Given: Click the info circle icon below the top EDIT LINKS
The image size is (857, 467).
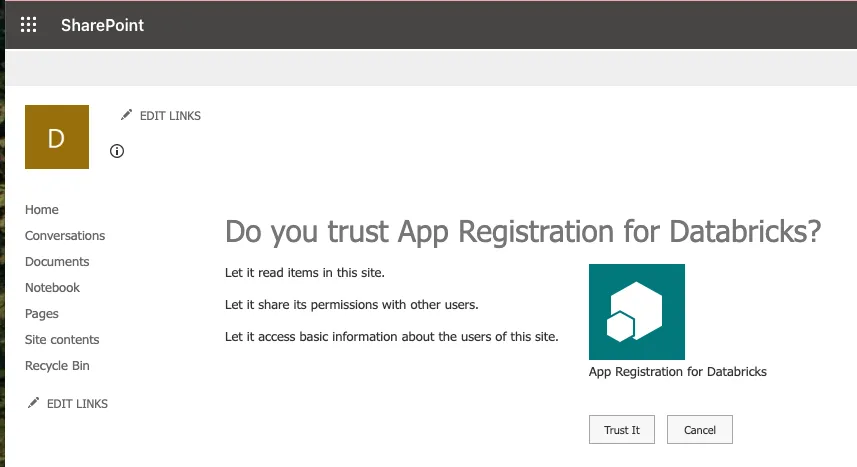Looking at the screenshot, I should click(x=117, y=151).
